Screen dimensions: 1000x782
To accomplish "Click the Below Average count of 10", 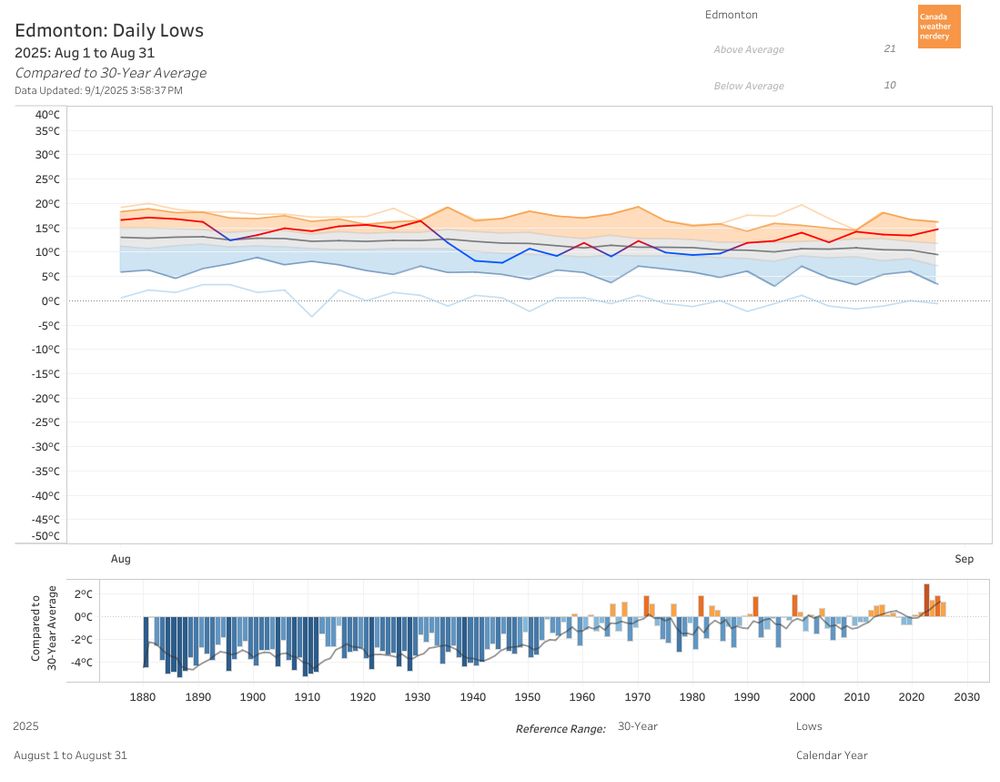I will 890,85.
